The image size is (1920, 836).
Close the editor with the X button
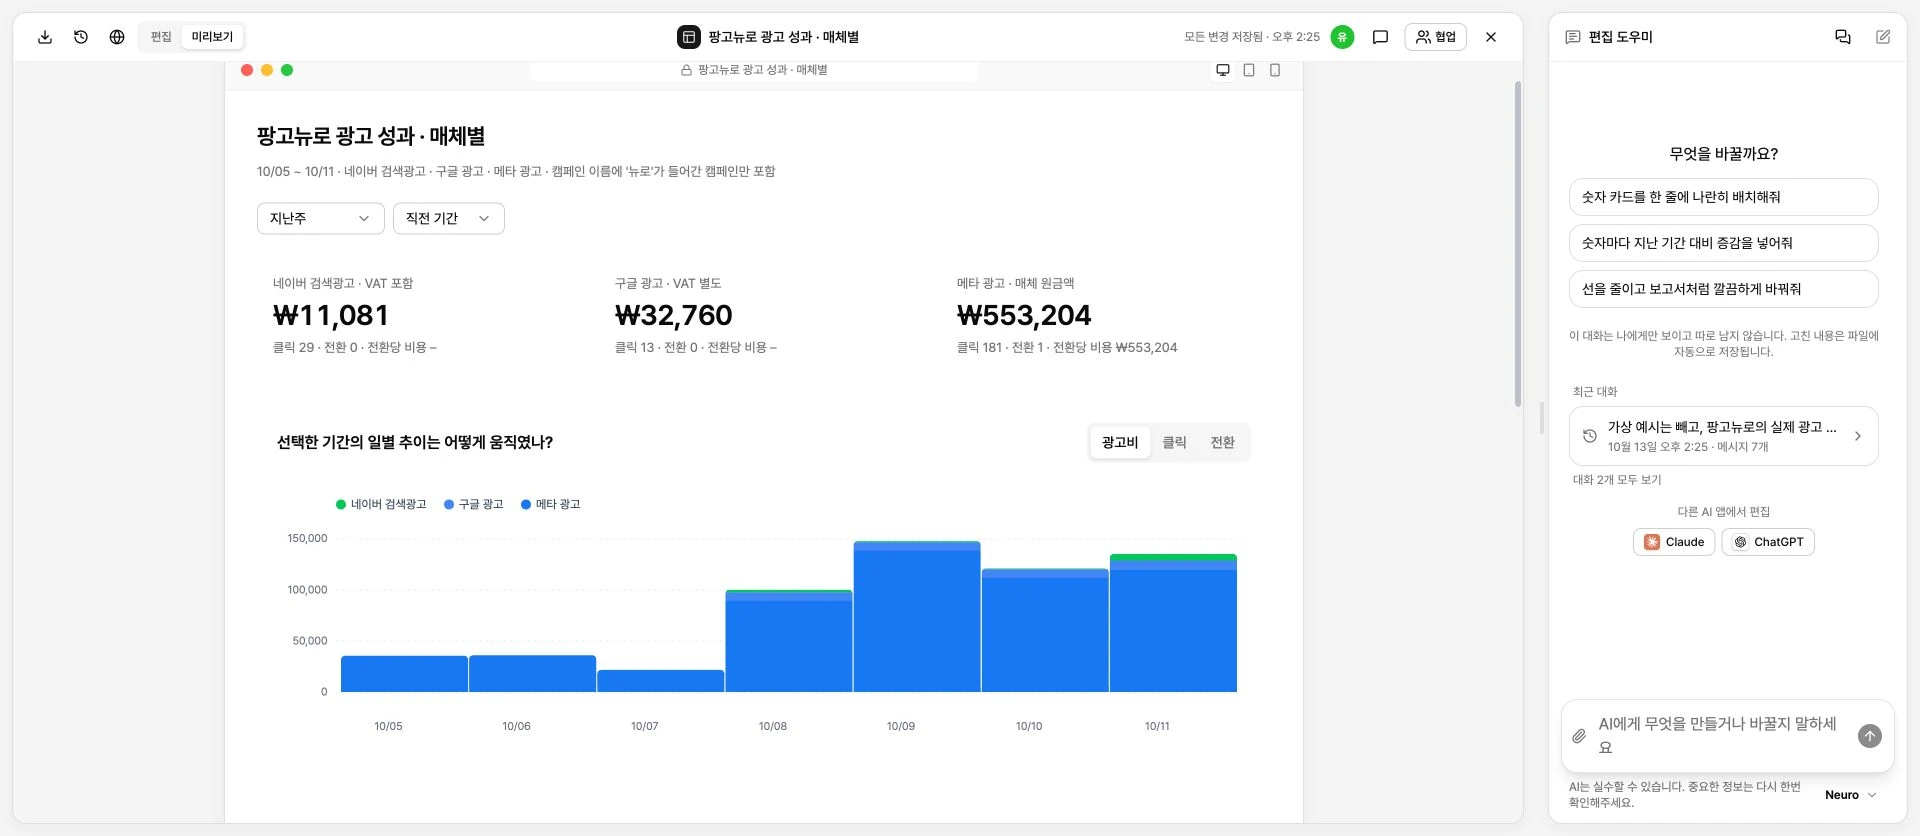[1491, 37]
